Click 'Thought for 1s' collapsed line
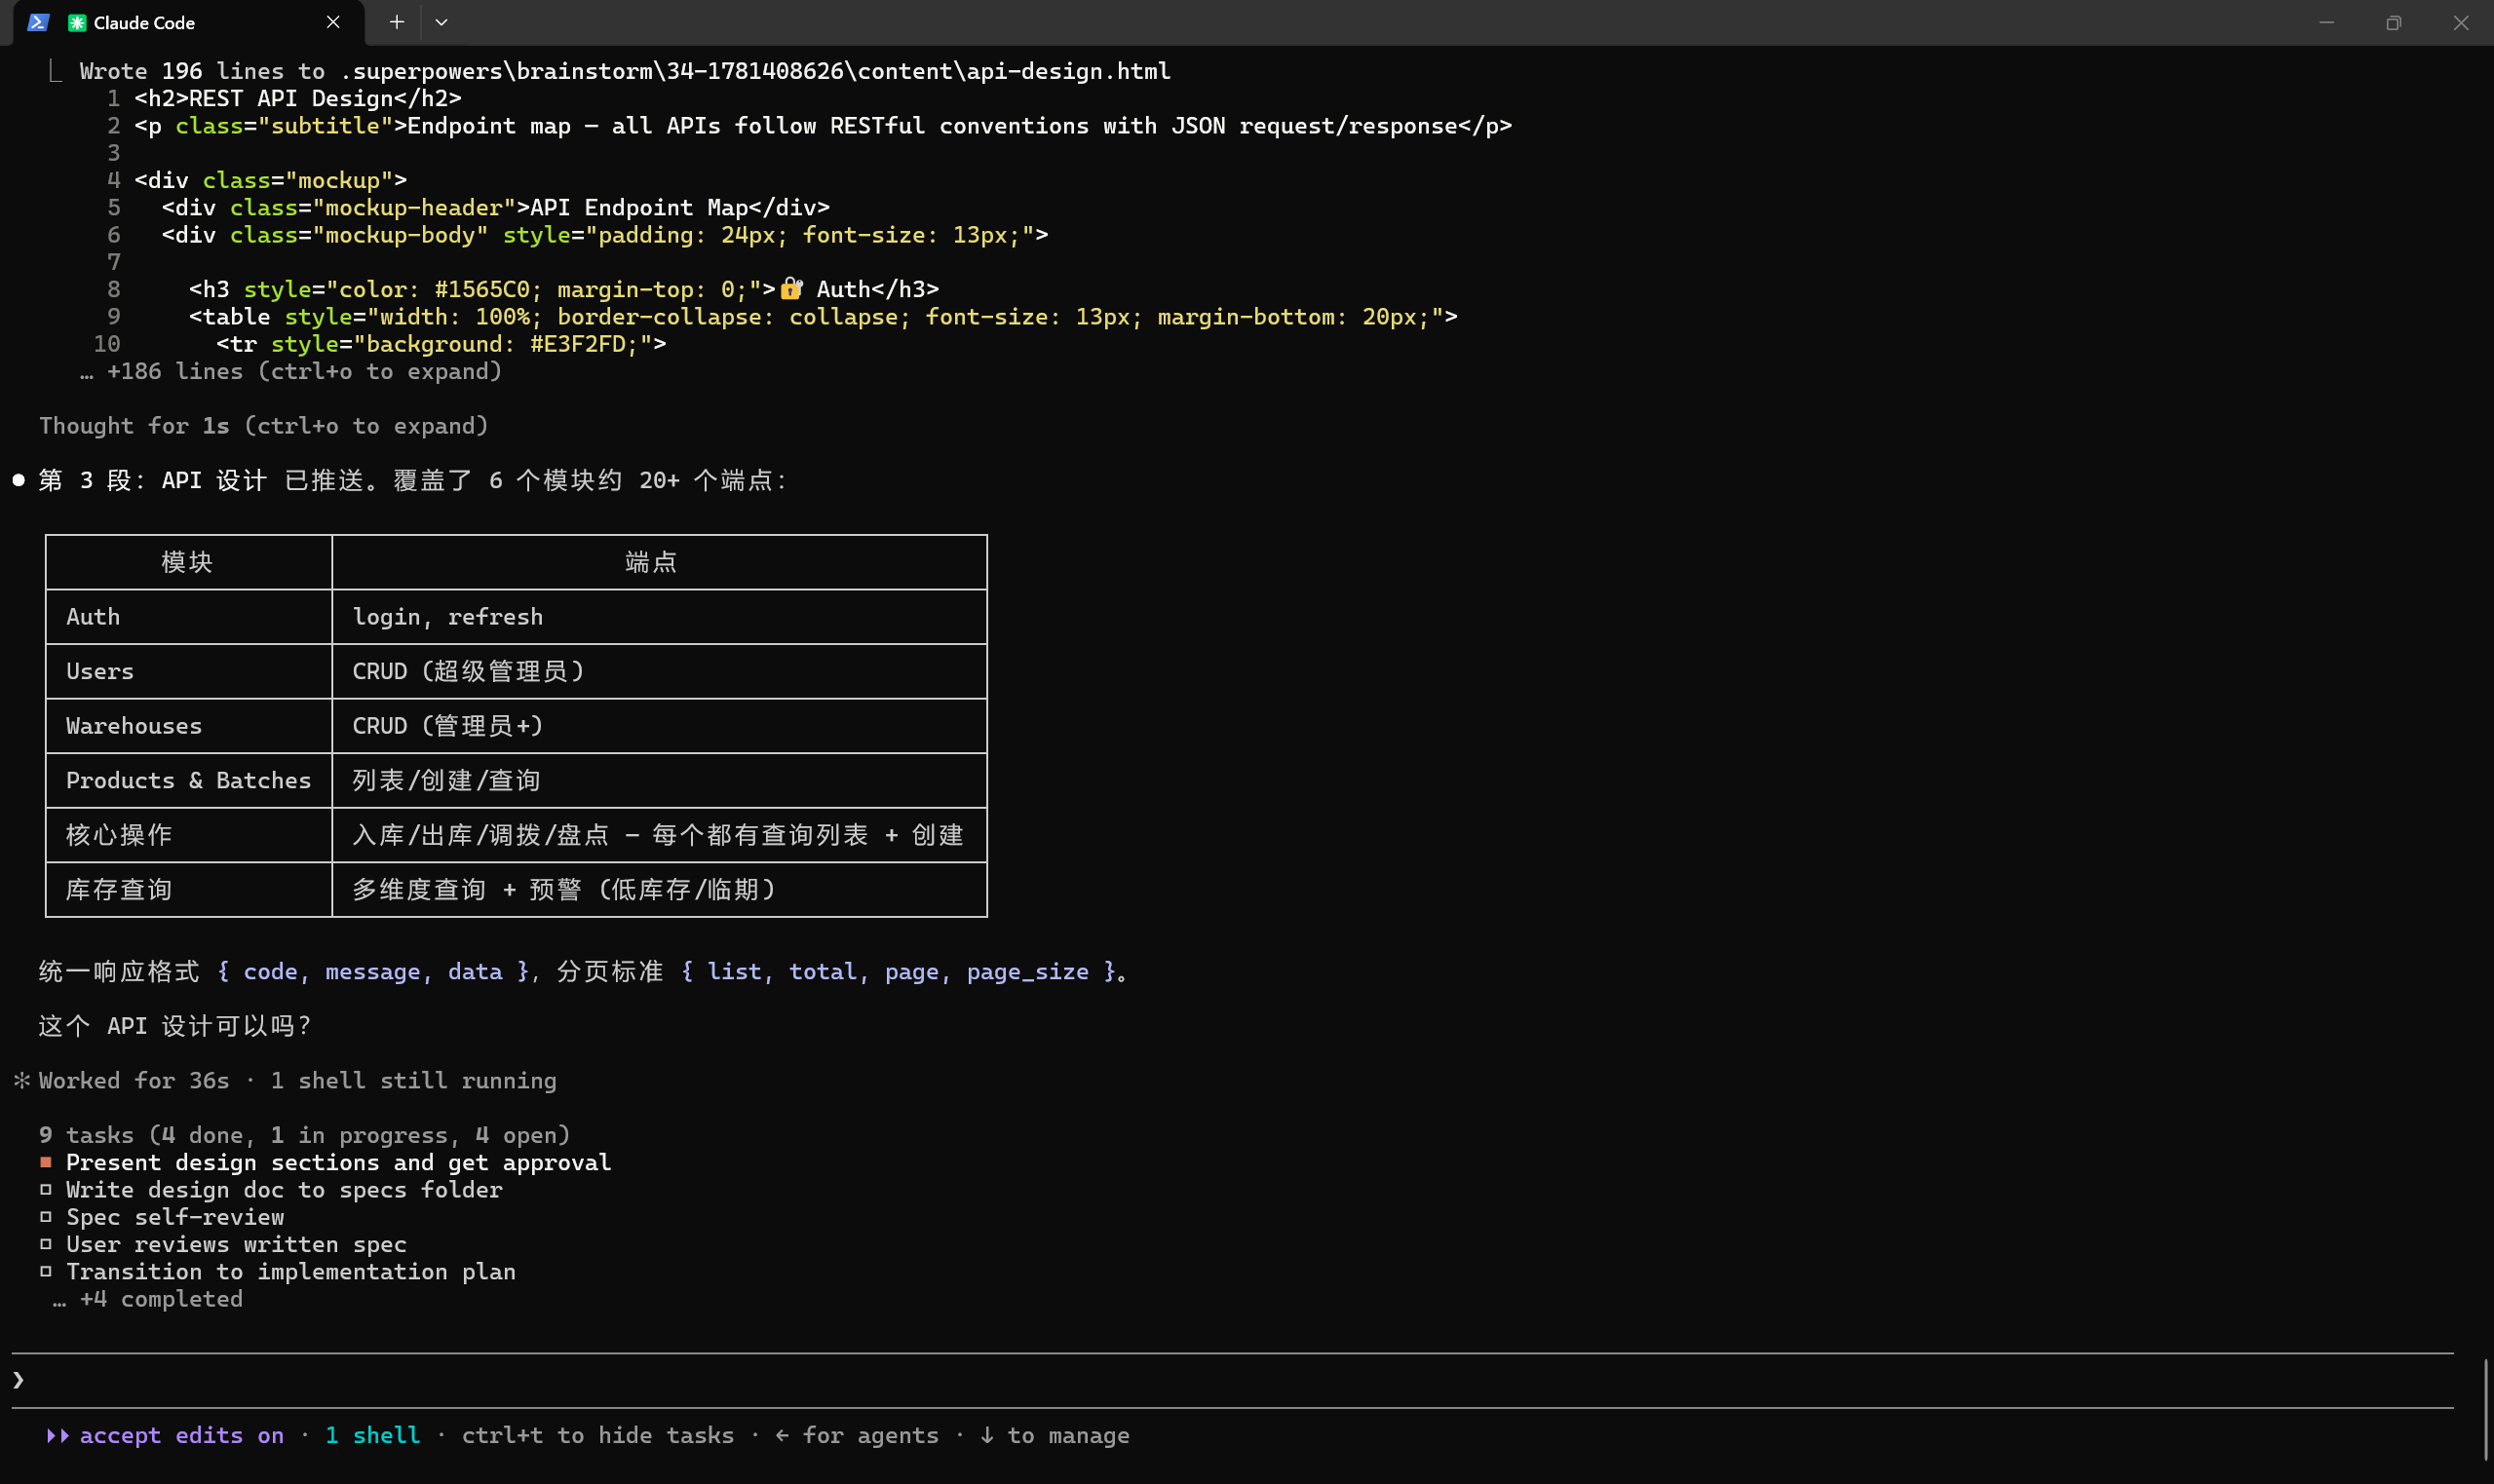Viewport: 2494px width, 1484px height. click(x=264, y=426)
